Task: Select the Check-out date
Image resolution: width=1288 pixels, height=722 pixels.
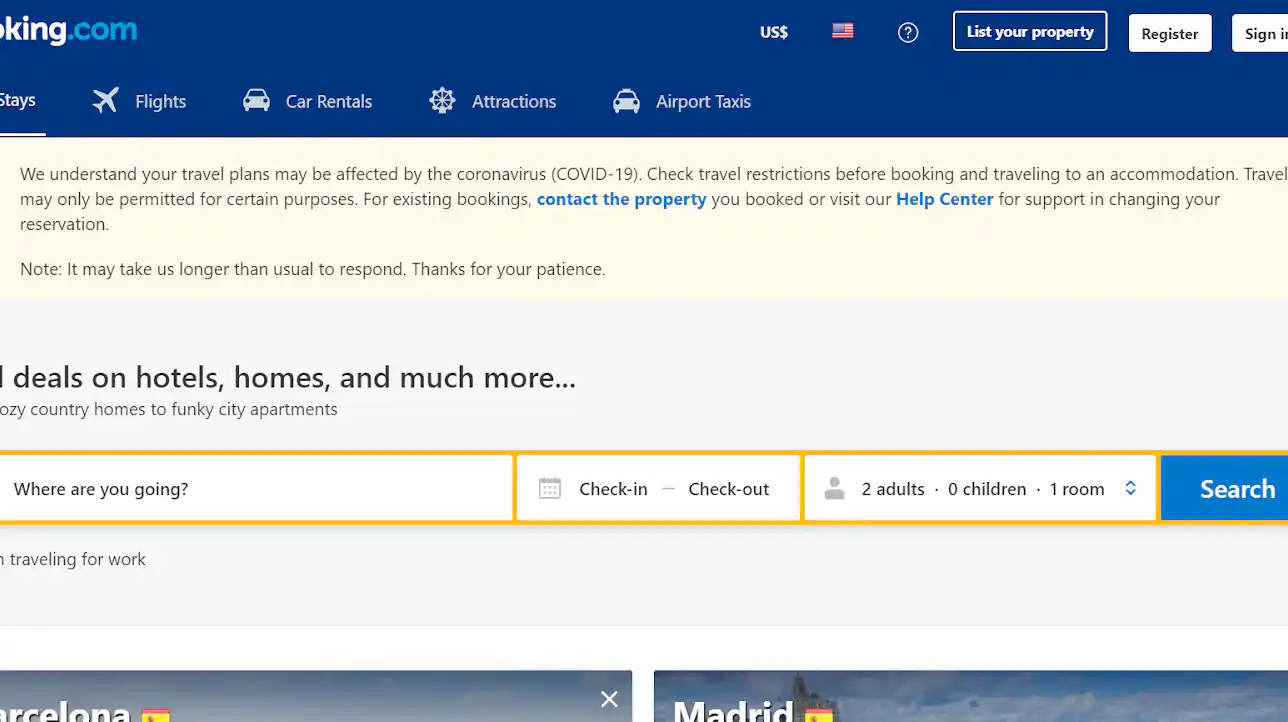Action: pos(729,489)
